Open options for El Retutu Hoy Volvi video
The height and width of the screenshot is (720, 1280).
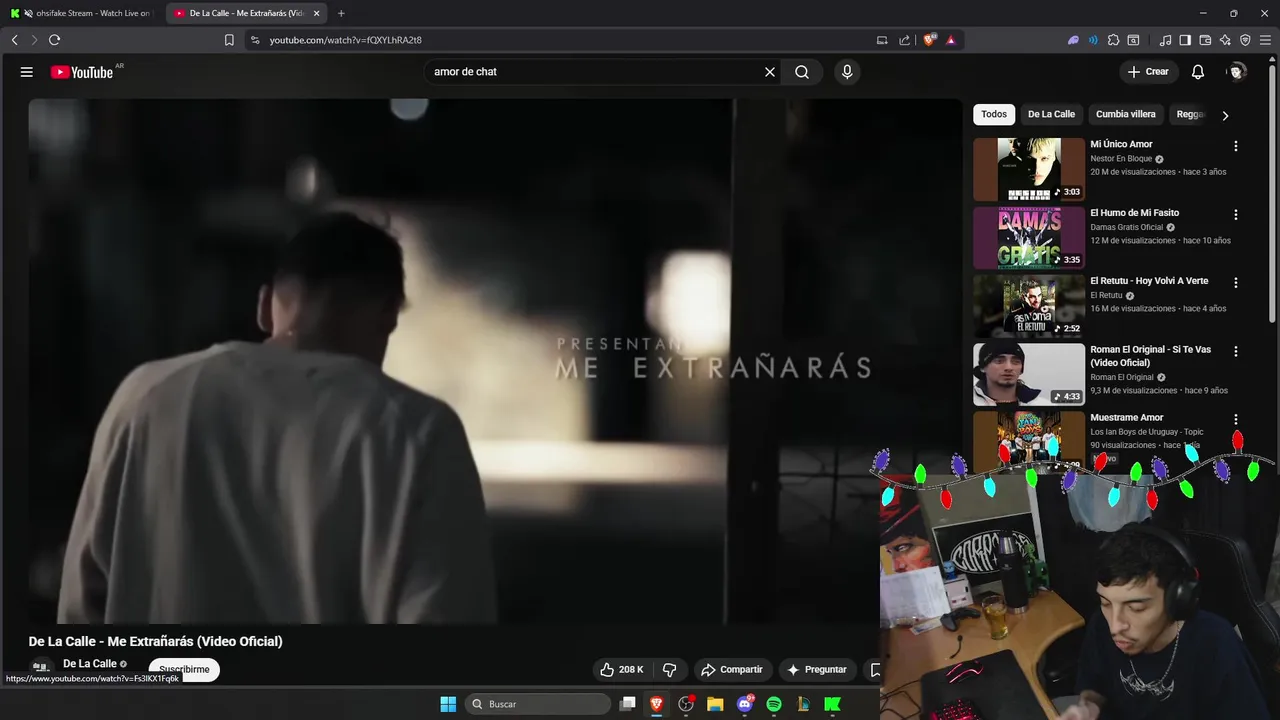click(1235, 283)
